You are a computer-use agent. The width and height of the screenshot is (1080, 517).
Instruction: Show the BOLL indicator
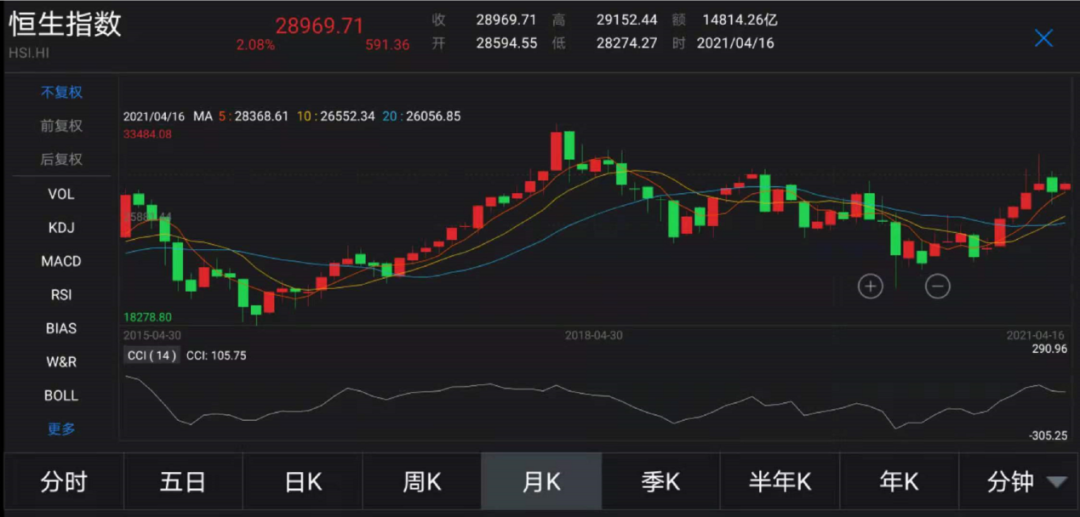click(x=61, y=396)
